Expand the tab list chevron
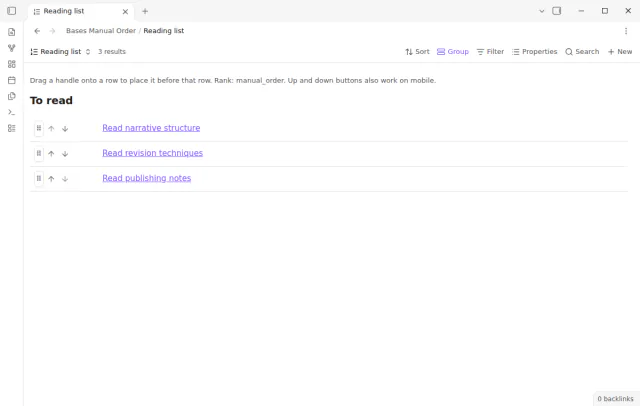Image resolution: width=640 pixels, height=406 pixels. pos(542,11)
